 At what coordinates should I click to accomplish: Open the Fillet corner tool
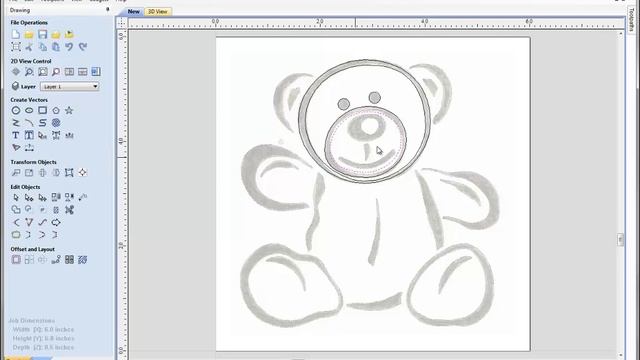[x=16, y=222]
